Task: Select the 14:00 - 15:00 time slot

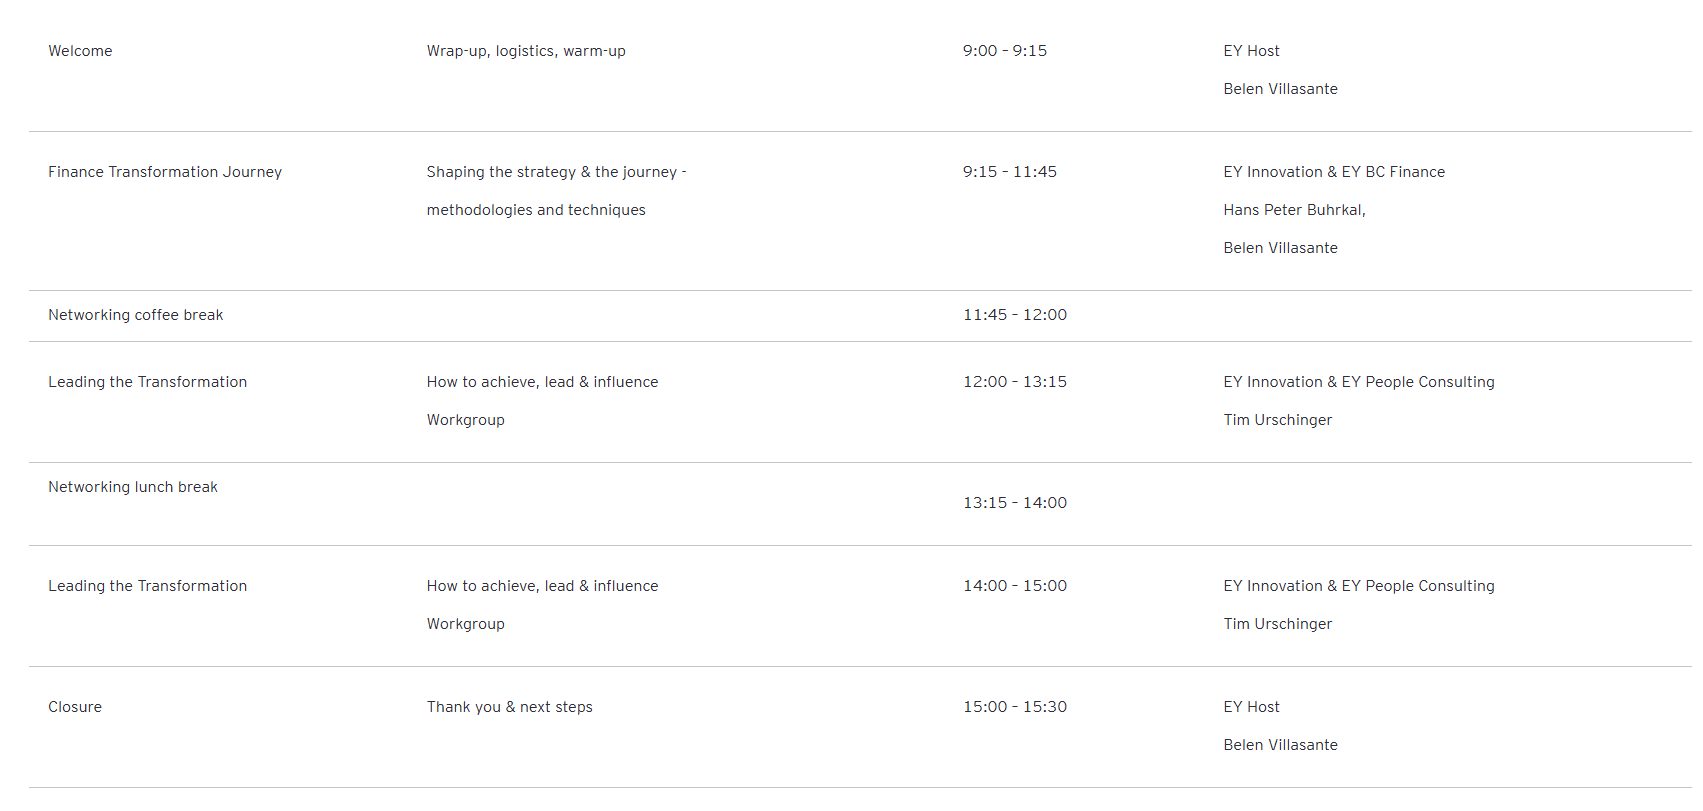Action: [x=1014, y=586]
